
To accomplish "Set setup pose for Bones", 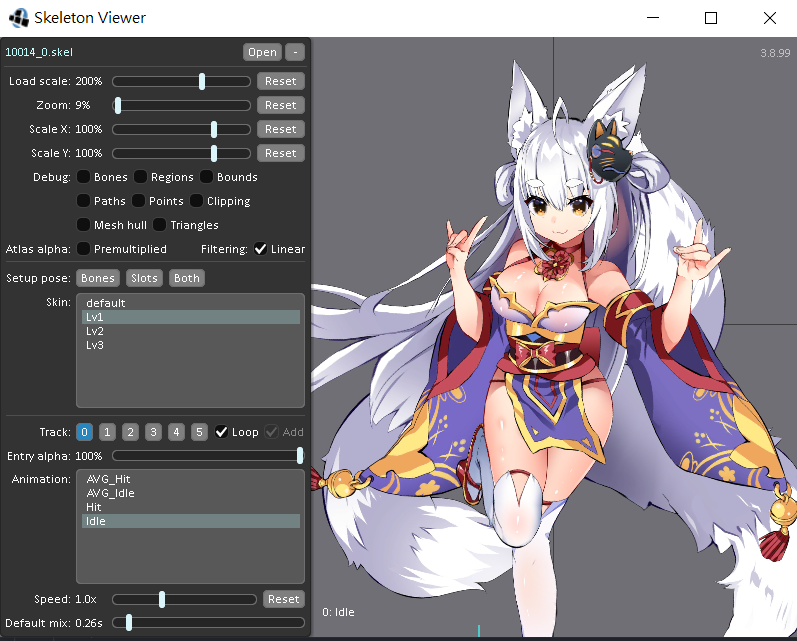I will point(98,278).
